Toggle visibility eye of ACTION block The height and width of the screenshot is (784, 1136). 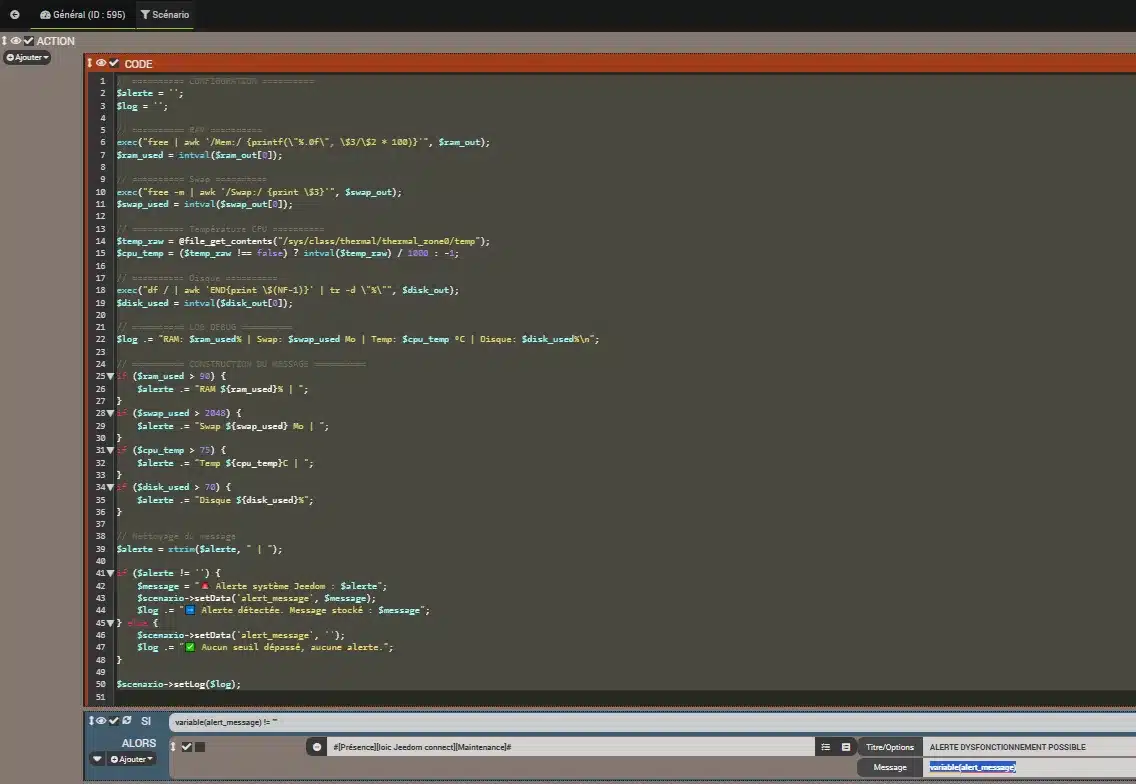[15, 41]
